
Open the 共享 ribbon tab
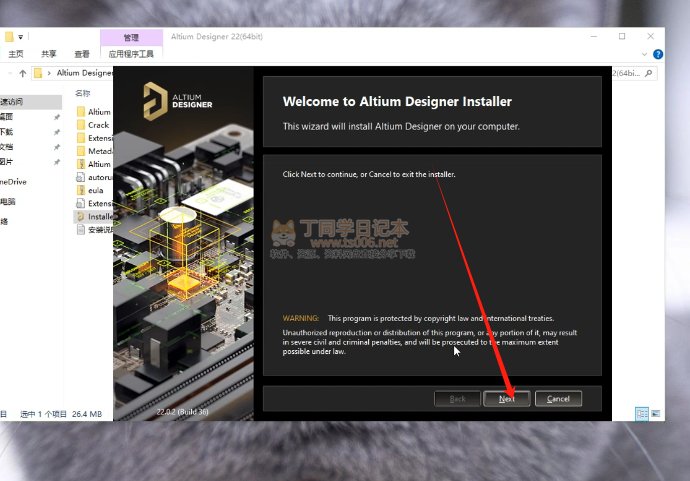tap(49, 54)
